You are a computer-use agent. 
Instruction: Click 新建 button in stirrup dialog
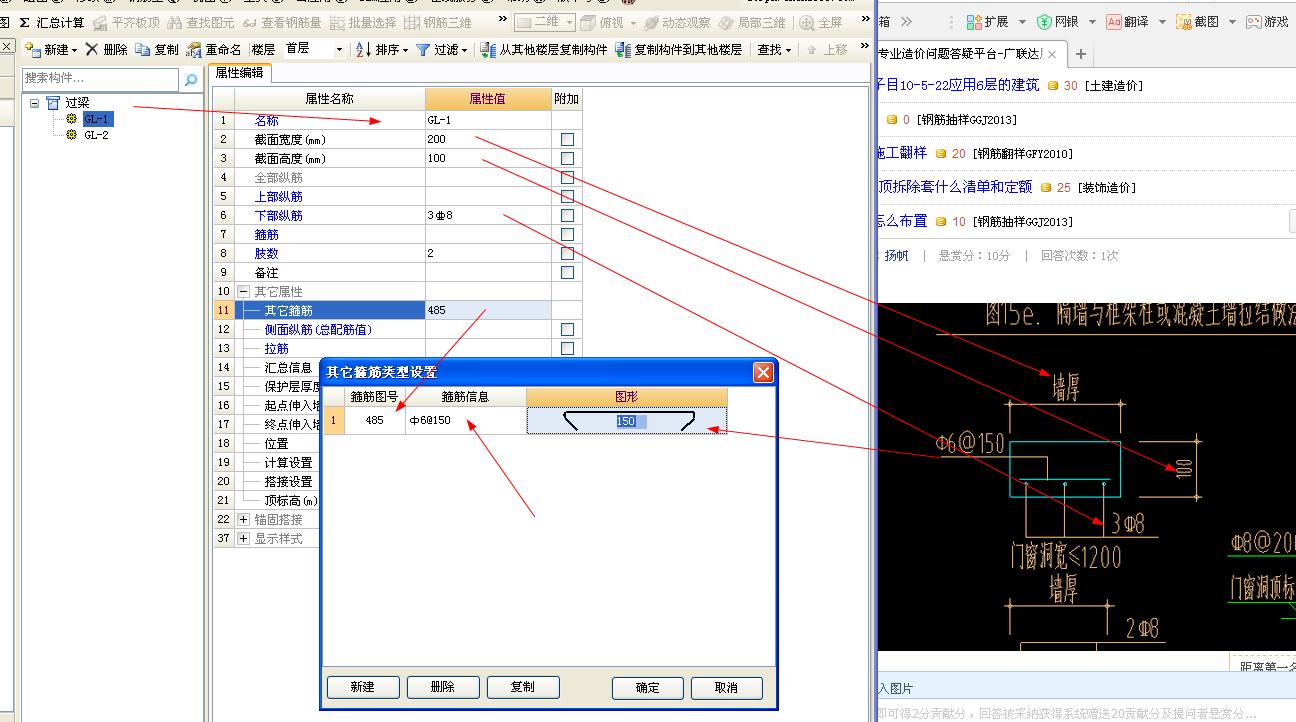362,687
